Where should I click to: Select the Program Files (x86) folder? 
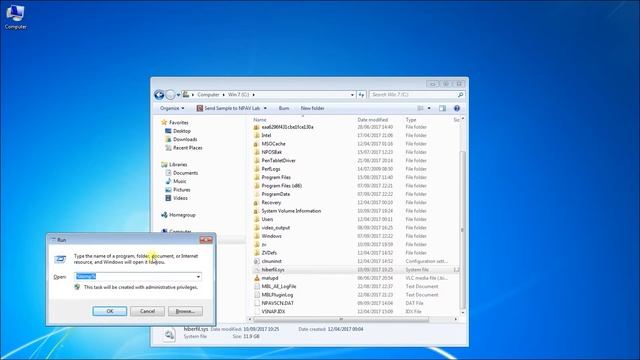(281, 186)
